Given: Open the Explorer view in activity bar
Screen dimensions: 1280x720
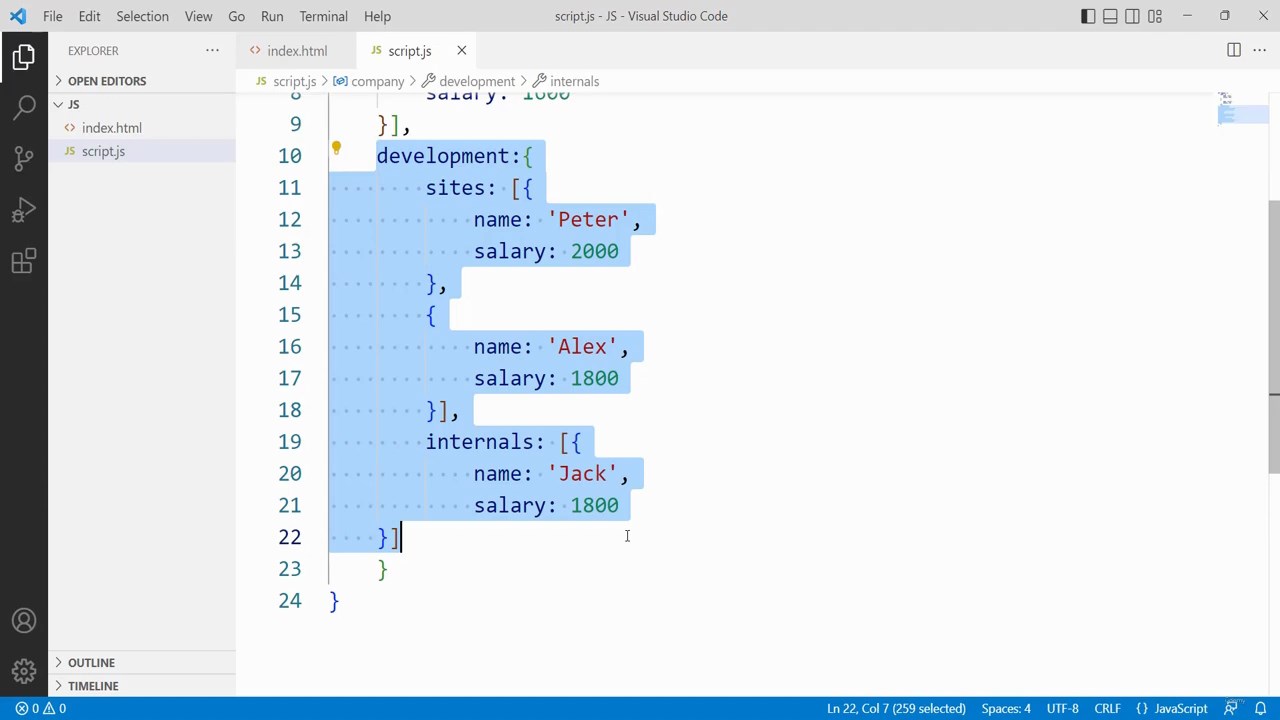Looking at the screenshot, I should coord(24,57).
